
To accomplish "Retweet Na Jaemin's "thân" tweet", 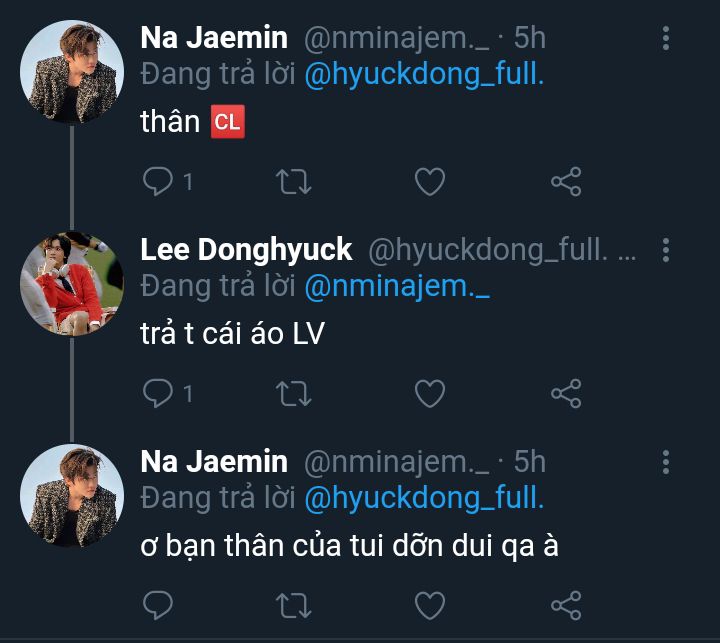I will click(294, 181).
